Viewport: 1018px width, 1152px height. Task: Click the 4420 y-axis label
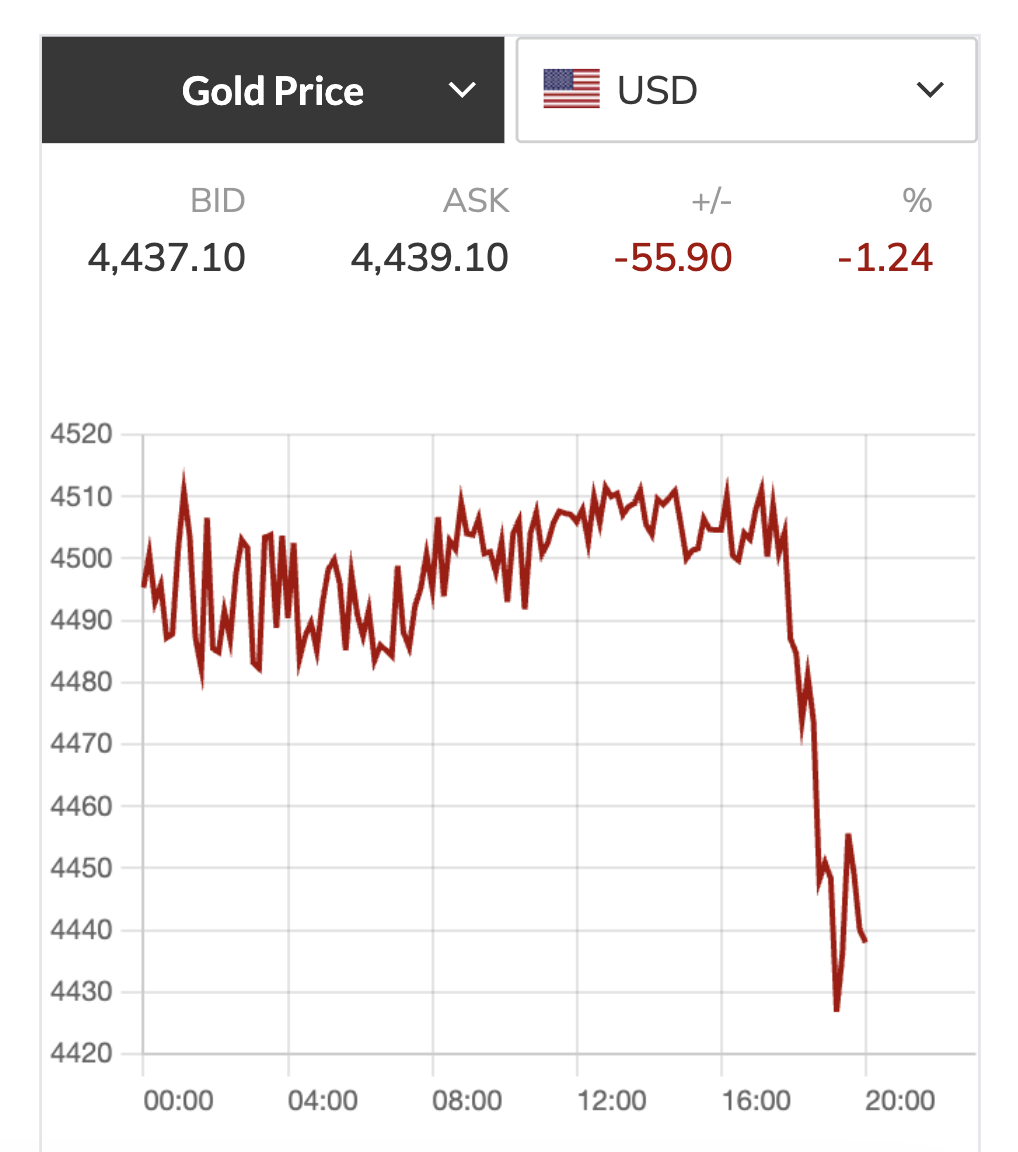click(80, 1054)
